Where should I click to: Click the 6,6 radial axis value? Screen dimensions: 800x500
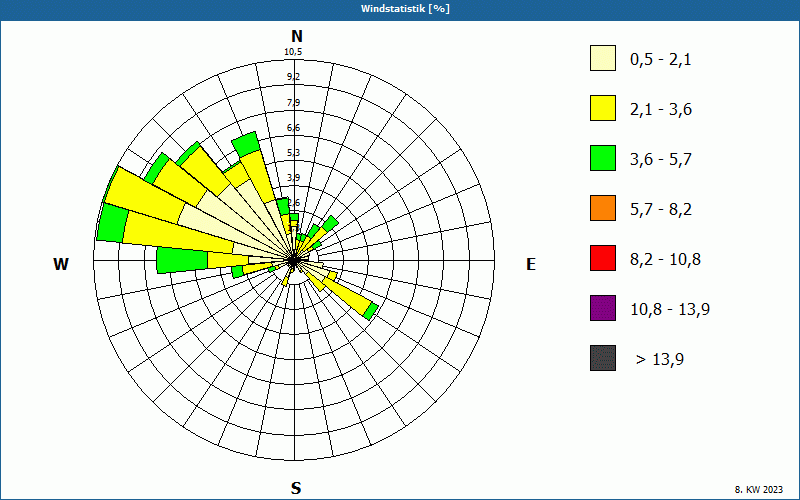[x=293, y=128]
